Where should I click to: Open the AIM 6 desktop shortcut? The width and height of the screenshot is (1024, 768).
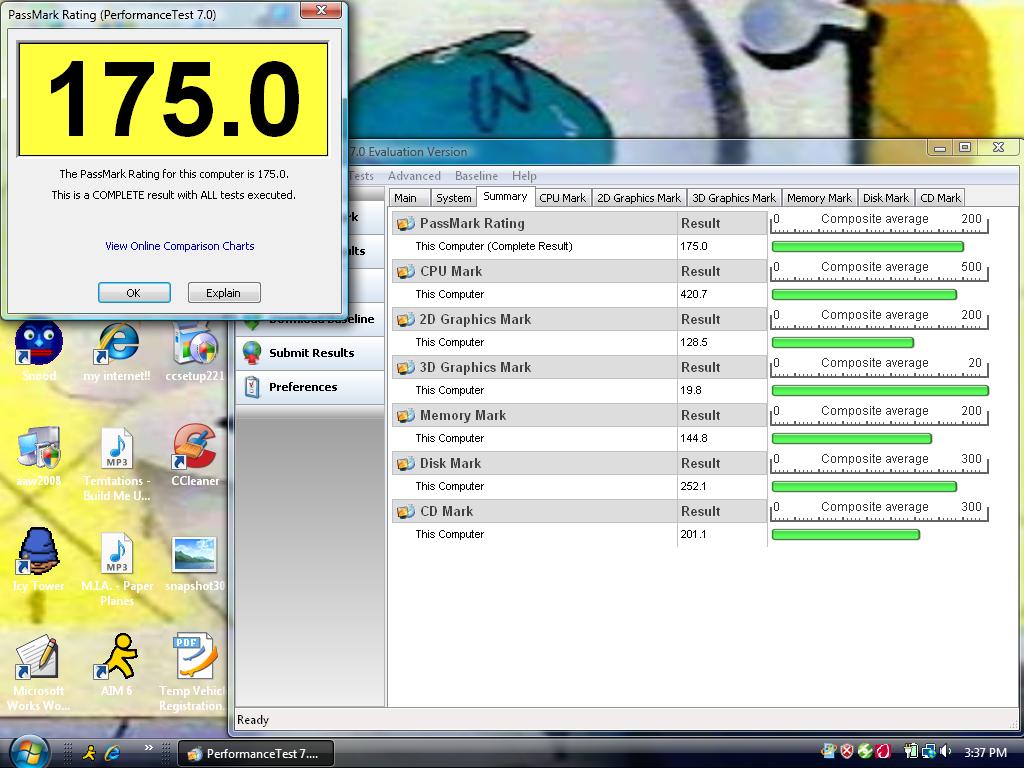[x=118, y=657]
